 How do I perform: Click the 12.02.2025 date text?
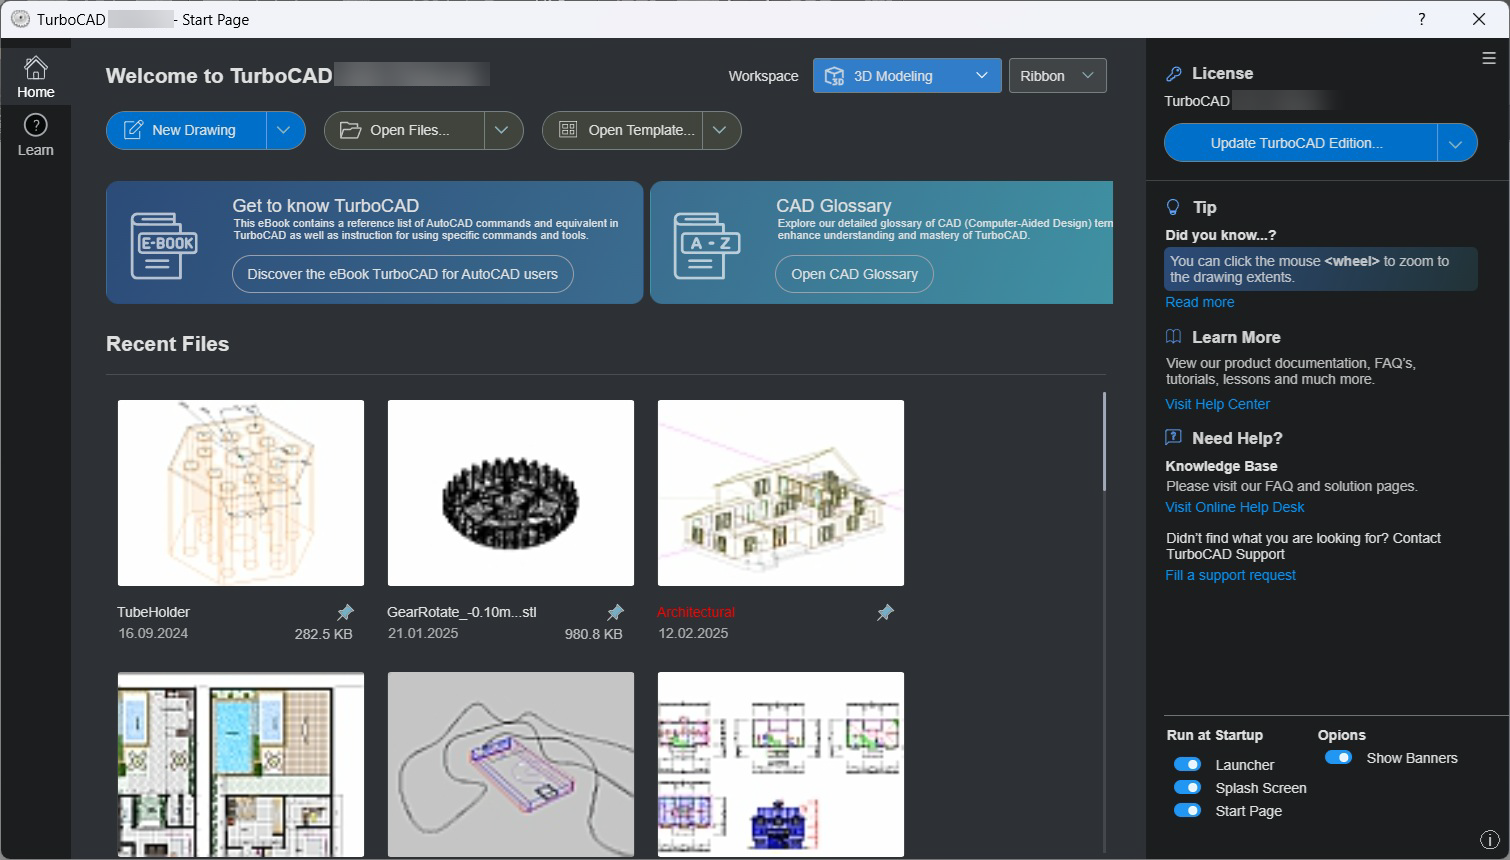point(693,633)
